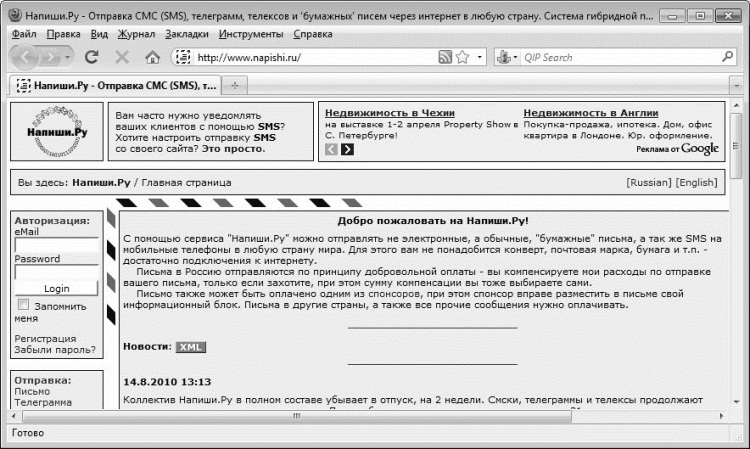Click the Напиши.Ру breadcrumb link
Viewport: 750px width, 449px height.
[x=101, y=183]
